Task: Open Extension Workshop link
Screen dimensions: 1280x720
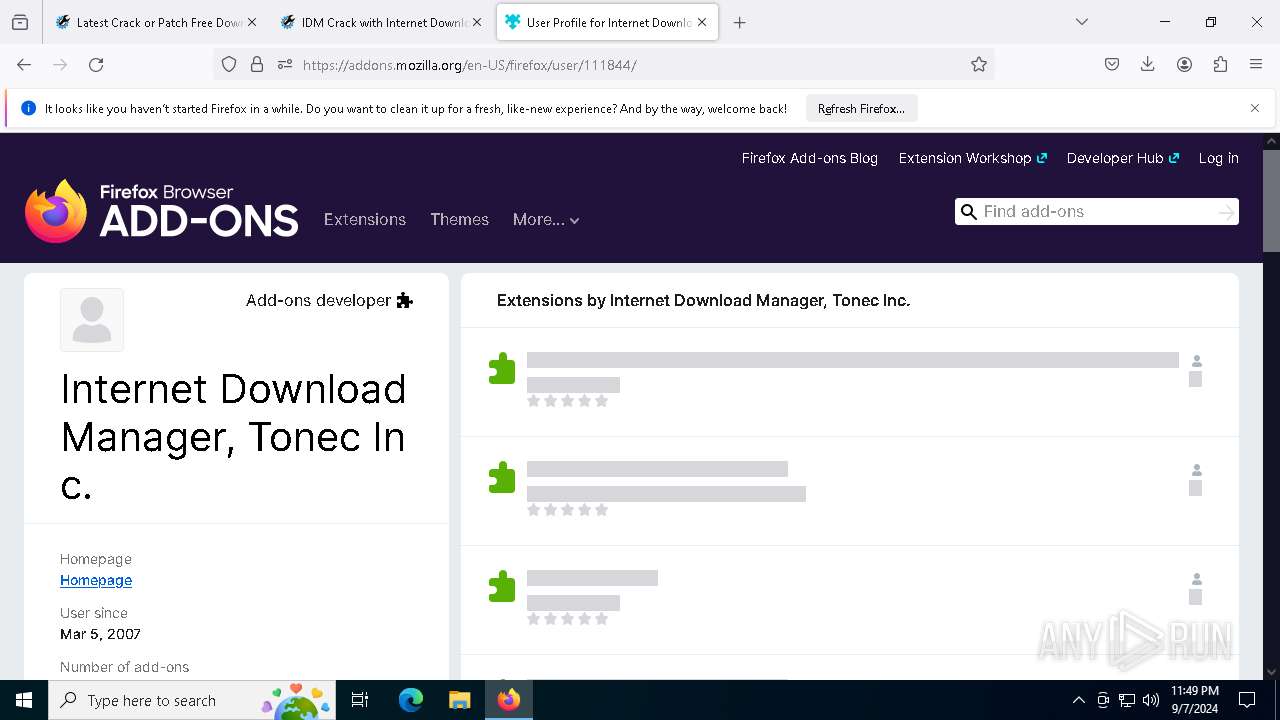Action: (973, 158)
